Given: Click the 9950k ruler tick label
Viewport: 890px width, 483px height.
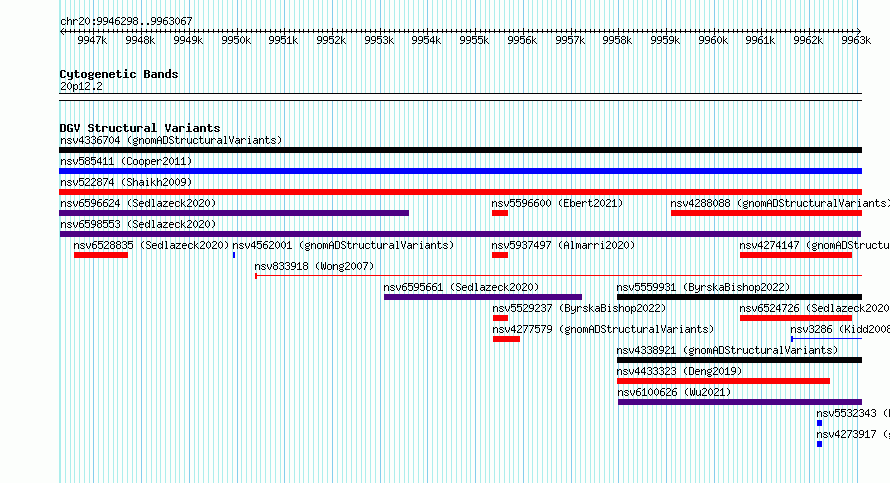Looking at the screenshot, I should pos(236,40).
